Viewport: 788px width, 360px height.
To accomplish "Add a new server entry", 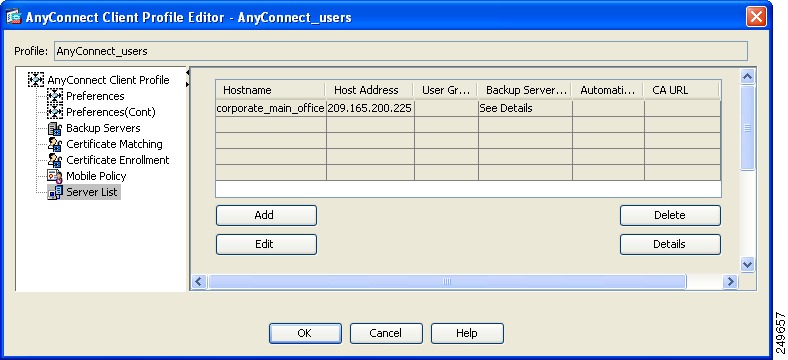I will [266, 215].
